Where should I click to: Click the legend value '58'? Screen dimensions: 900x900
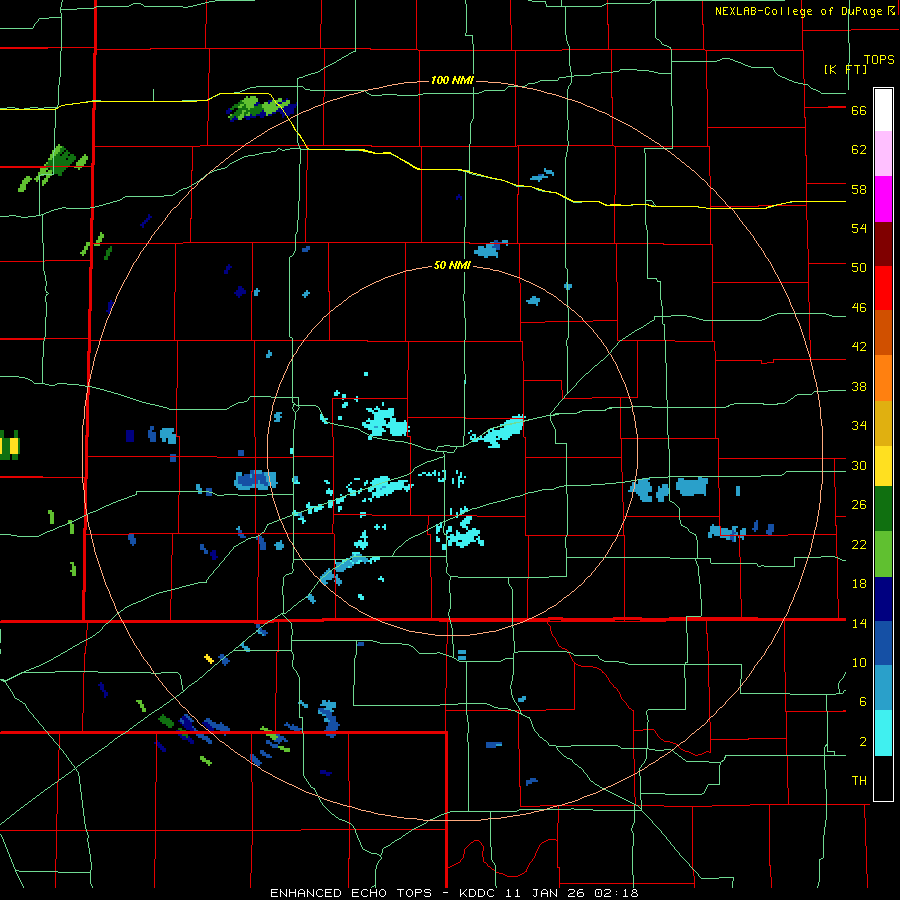(859, 189)
